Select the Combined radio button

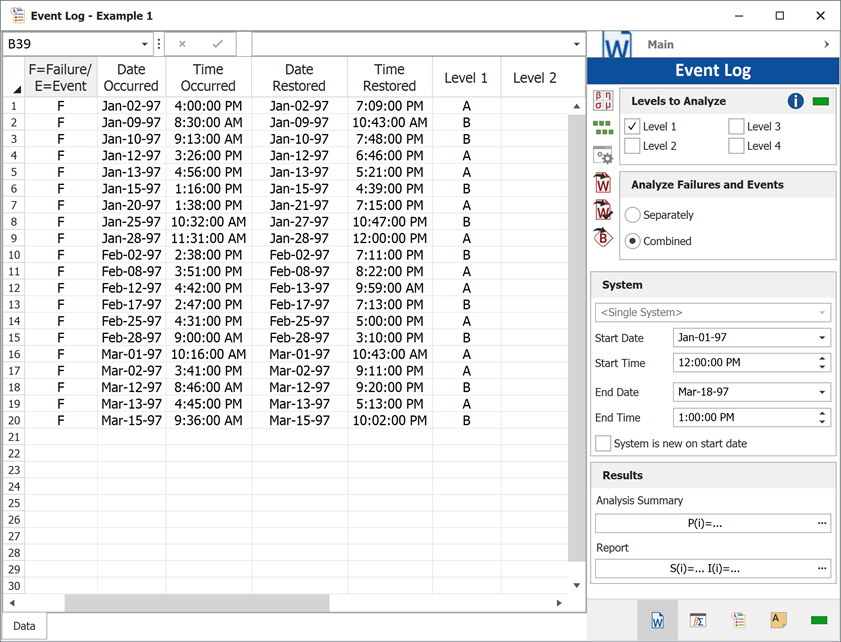tap(632, 241)
